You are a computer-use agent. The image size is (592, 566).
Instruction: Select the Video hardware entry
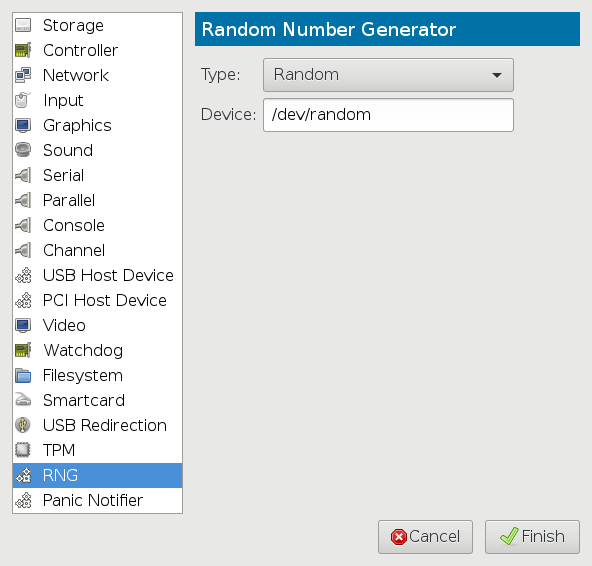pos(97,325)
